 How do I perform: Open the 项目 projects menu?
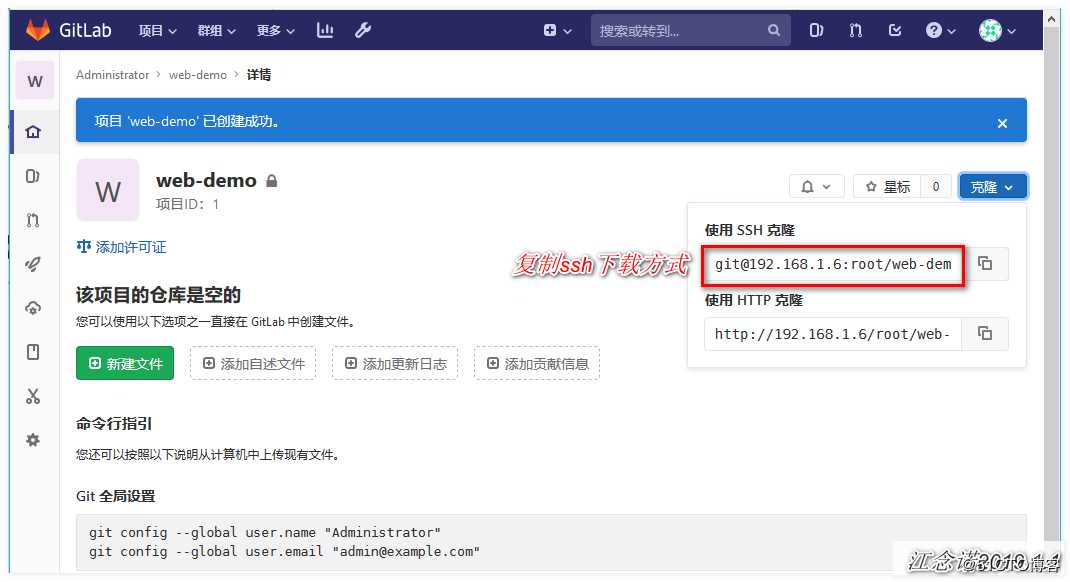158,30
